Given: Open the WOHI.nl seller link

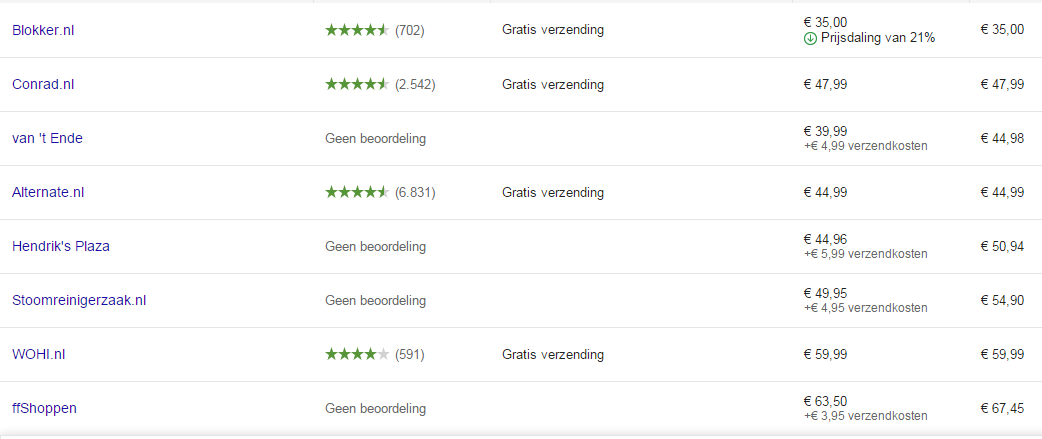Looking at the screenshot, I should pos(39,354).
